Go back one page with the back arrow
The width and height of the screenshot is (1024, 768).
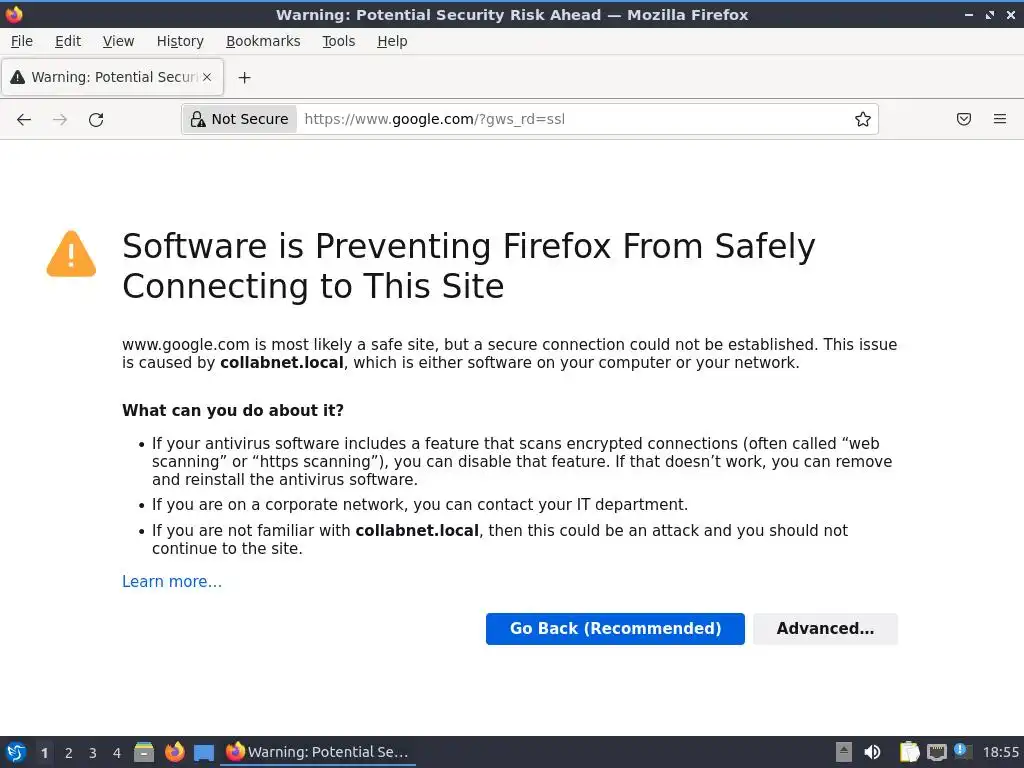(24, 120)
